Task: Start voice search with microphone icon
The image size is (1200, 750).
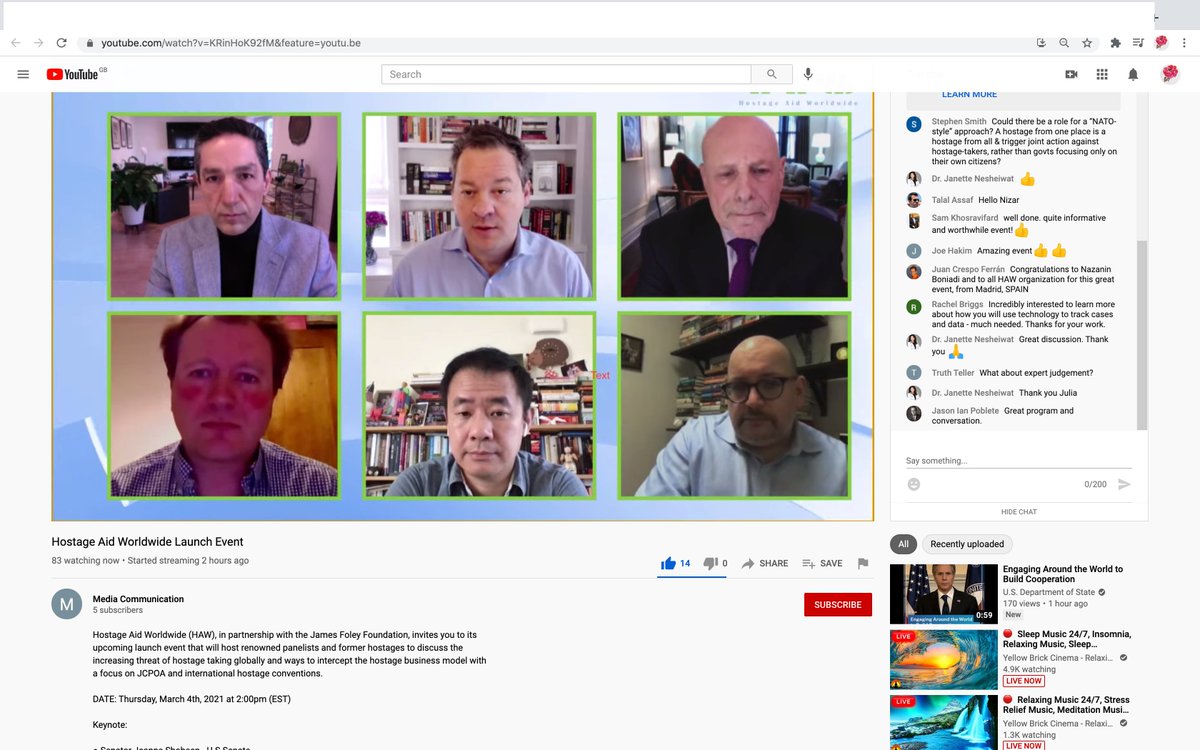Action: click(x=808, y=74)
